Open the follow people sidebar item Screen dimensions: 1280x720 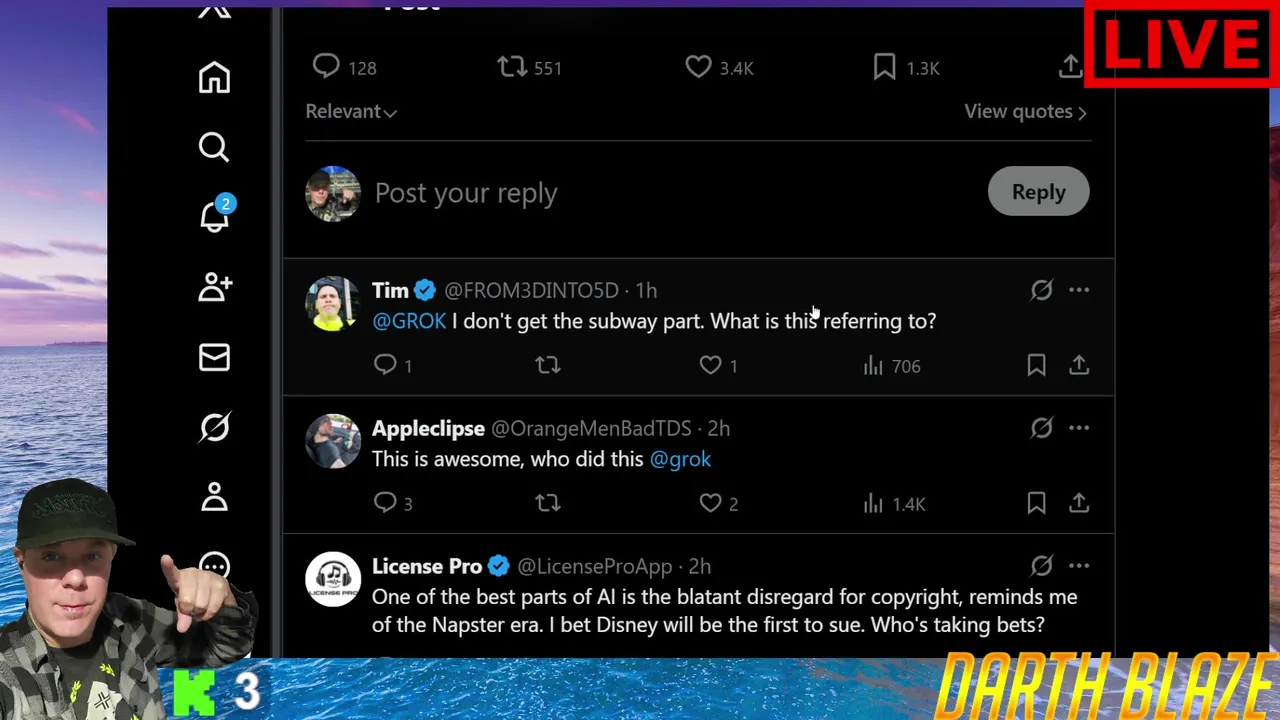(x=214, y=288)
